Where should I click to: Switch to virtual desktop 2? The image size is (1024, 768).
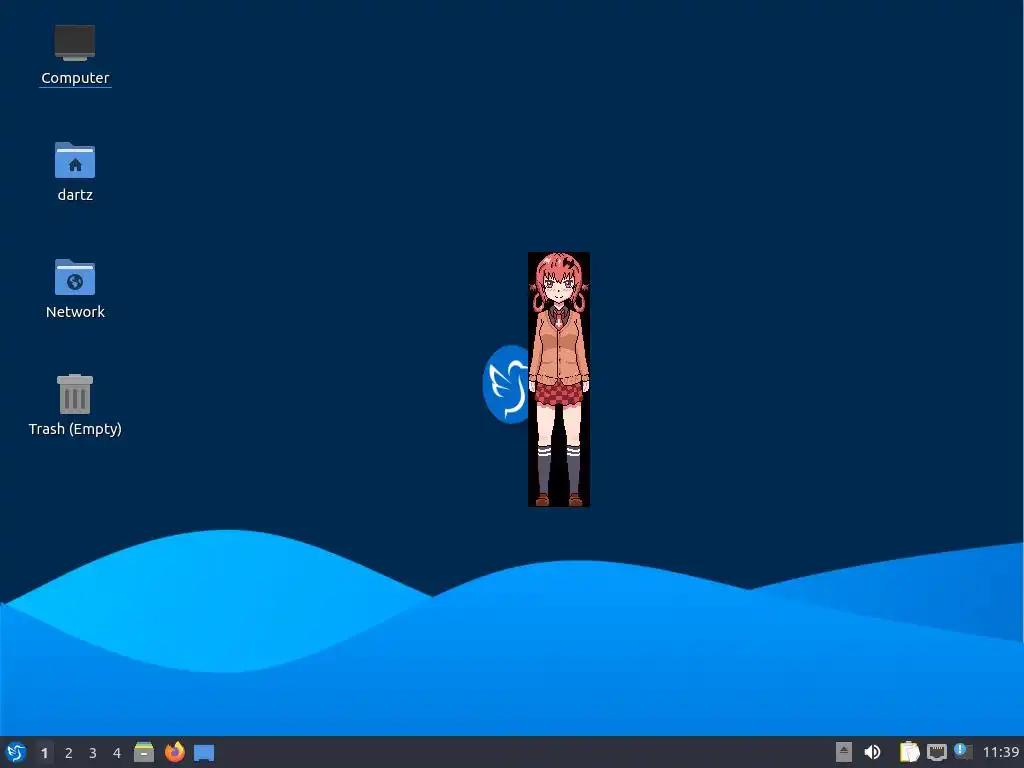click(69, 753)
